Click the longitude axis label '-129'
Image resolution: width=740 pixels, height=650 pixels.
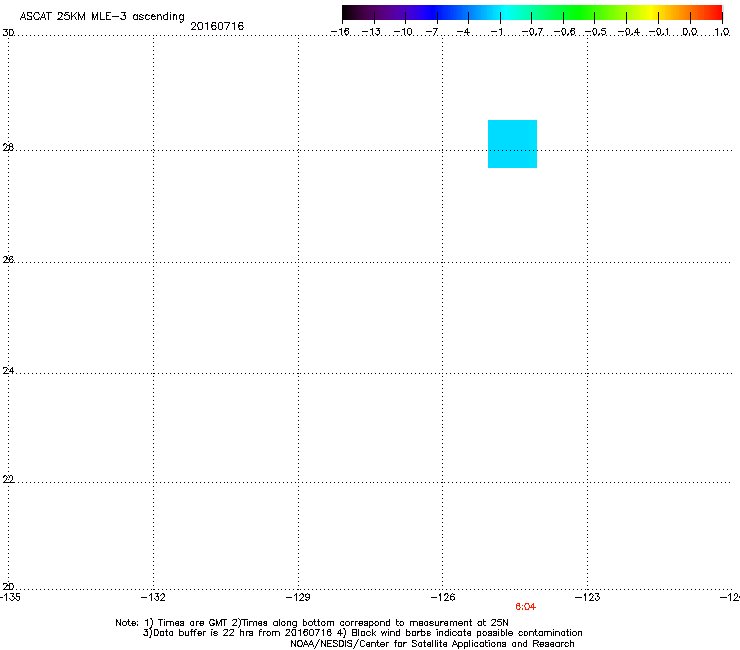click(x=298, y=597)
